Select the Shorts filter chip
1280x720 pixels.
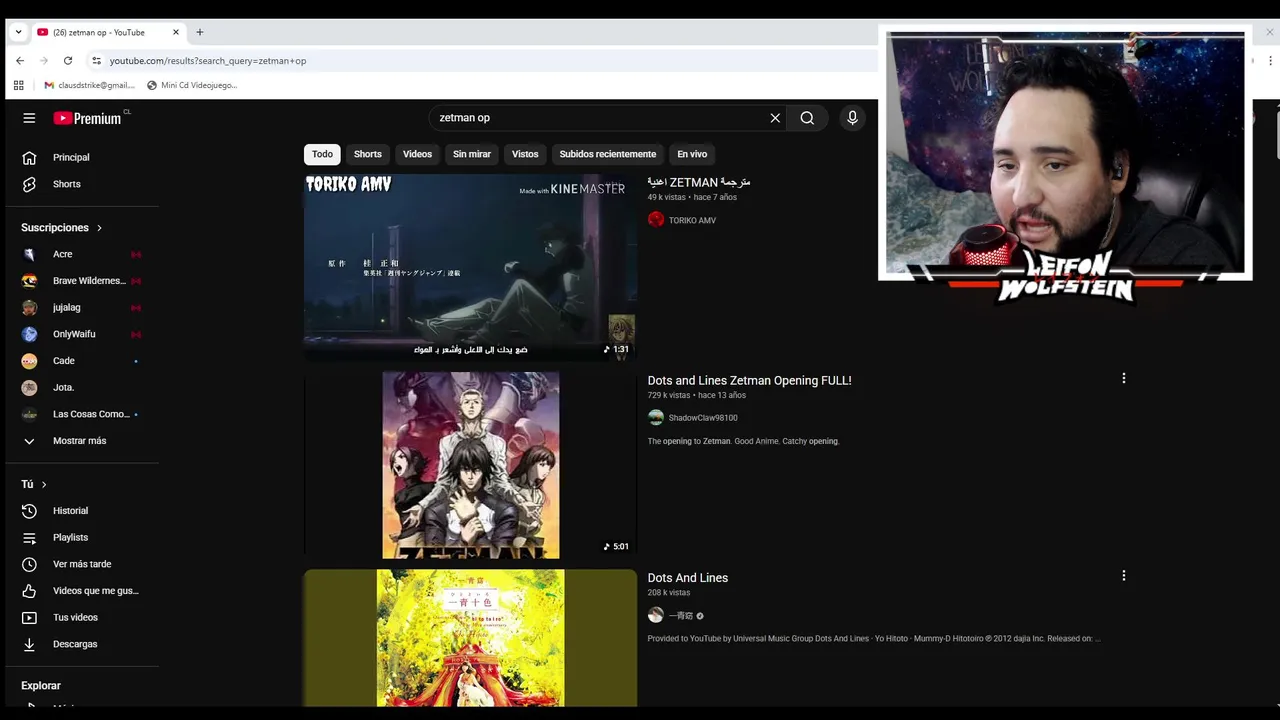point(368,154)
